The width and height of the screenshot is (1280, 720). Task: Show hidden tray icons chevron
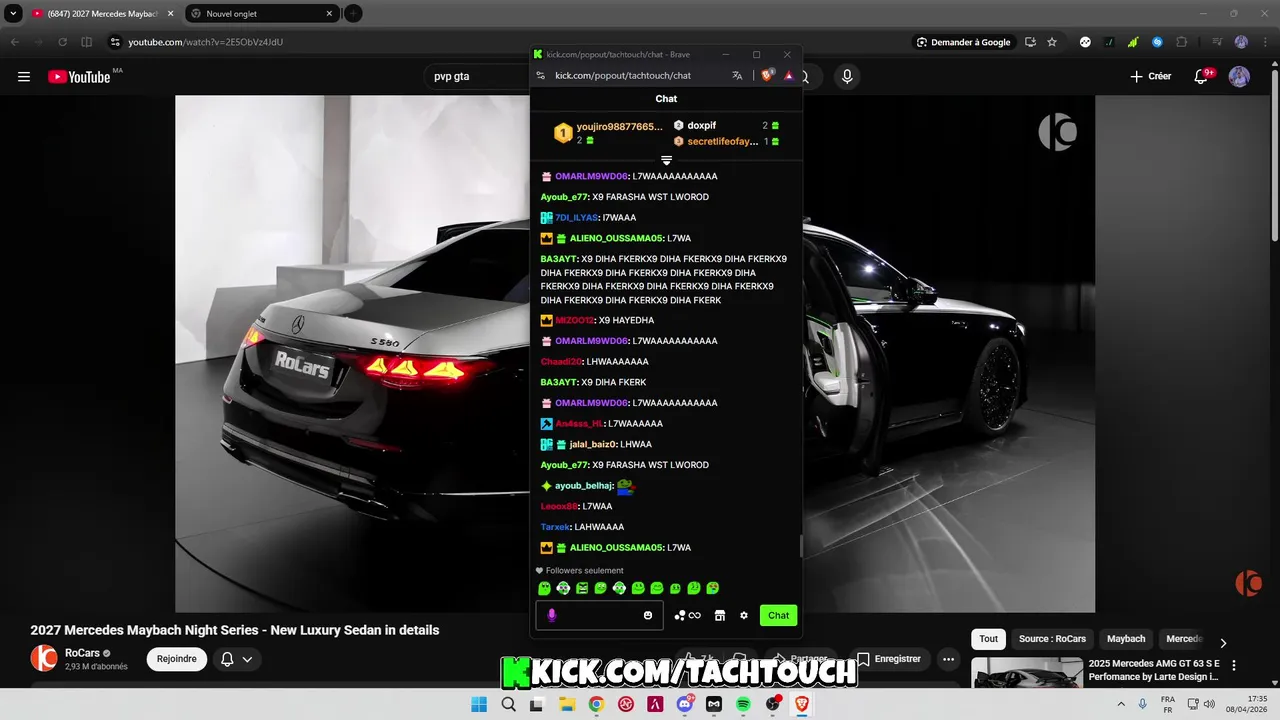pos(1121,704)
